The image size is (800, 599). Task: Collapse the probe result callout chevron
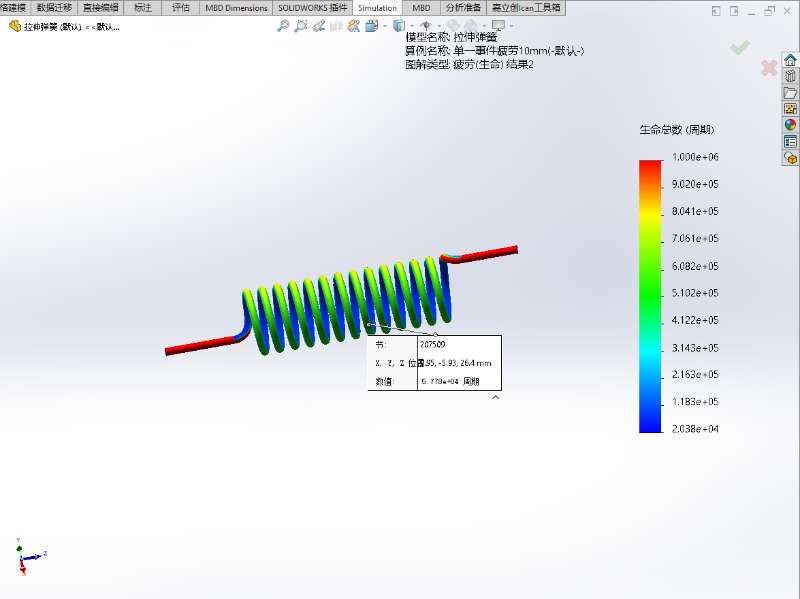pos(494,397)
